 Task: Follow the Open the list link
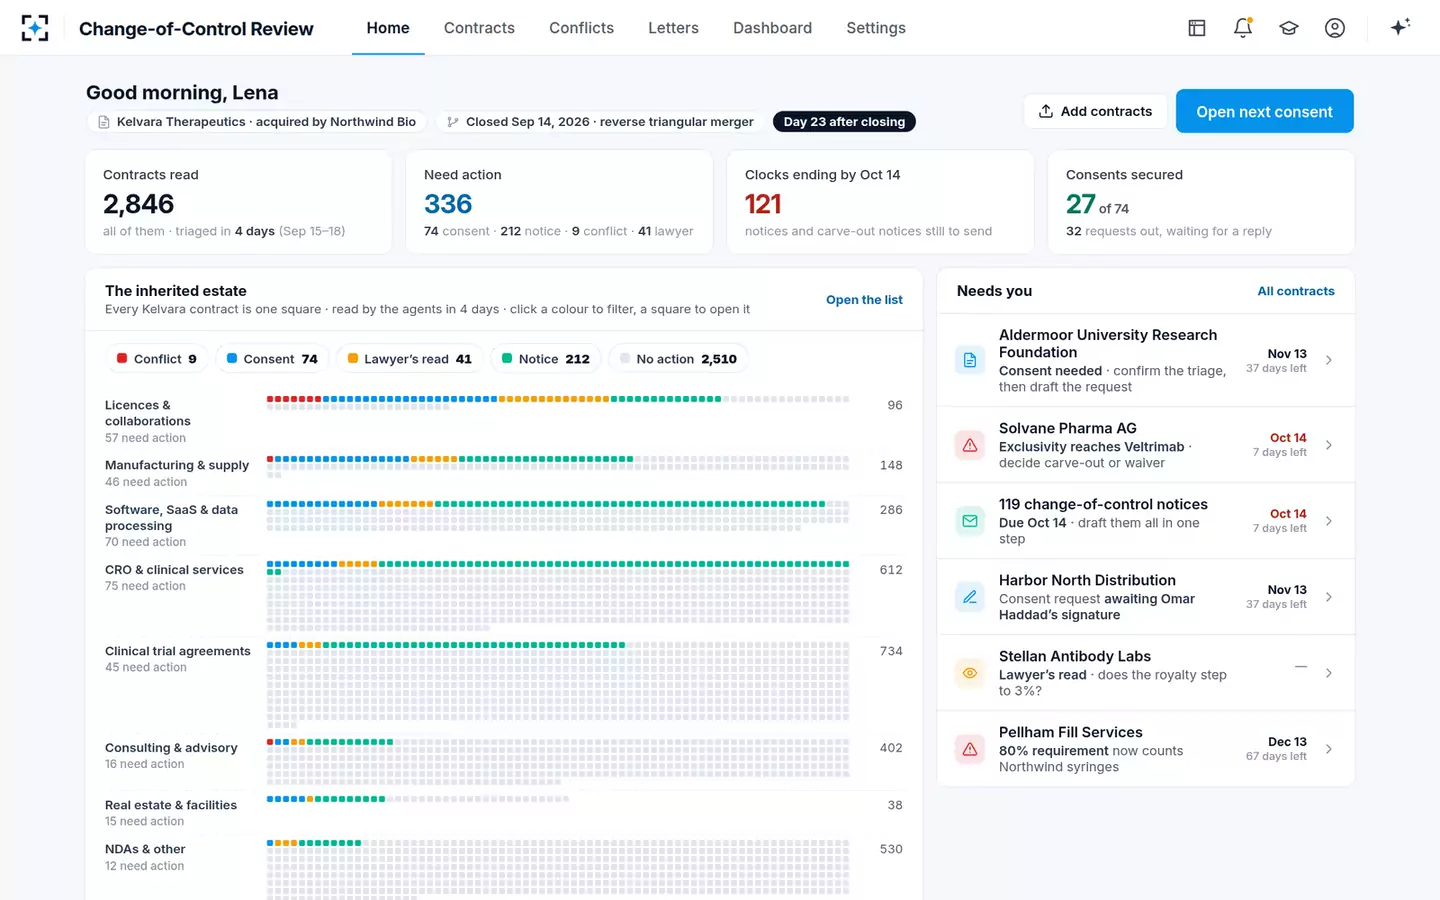pyautogui.click(x=864, y=300)
